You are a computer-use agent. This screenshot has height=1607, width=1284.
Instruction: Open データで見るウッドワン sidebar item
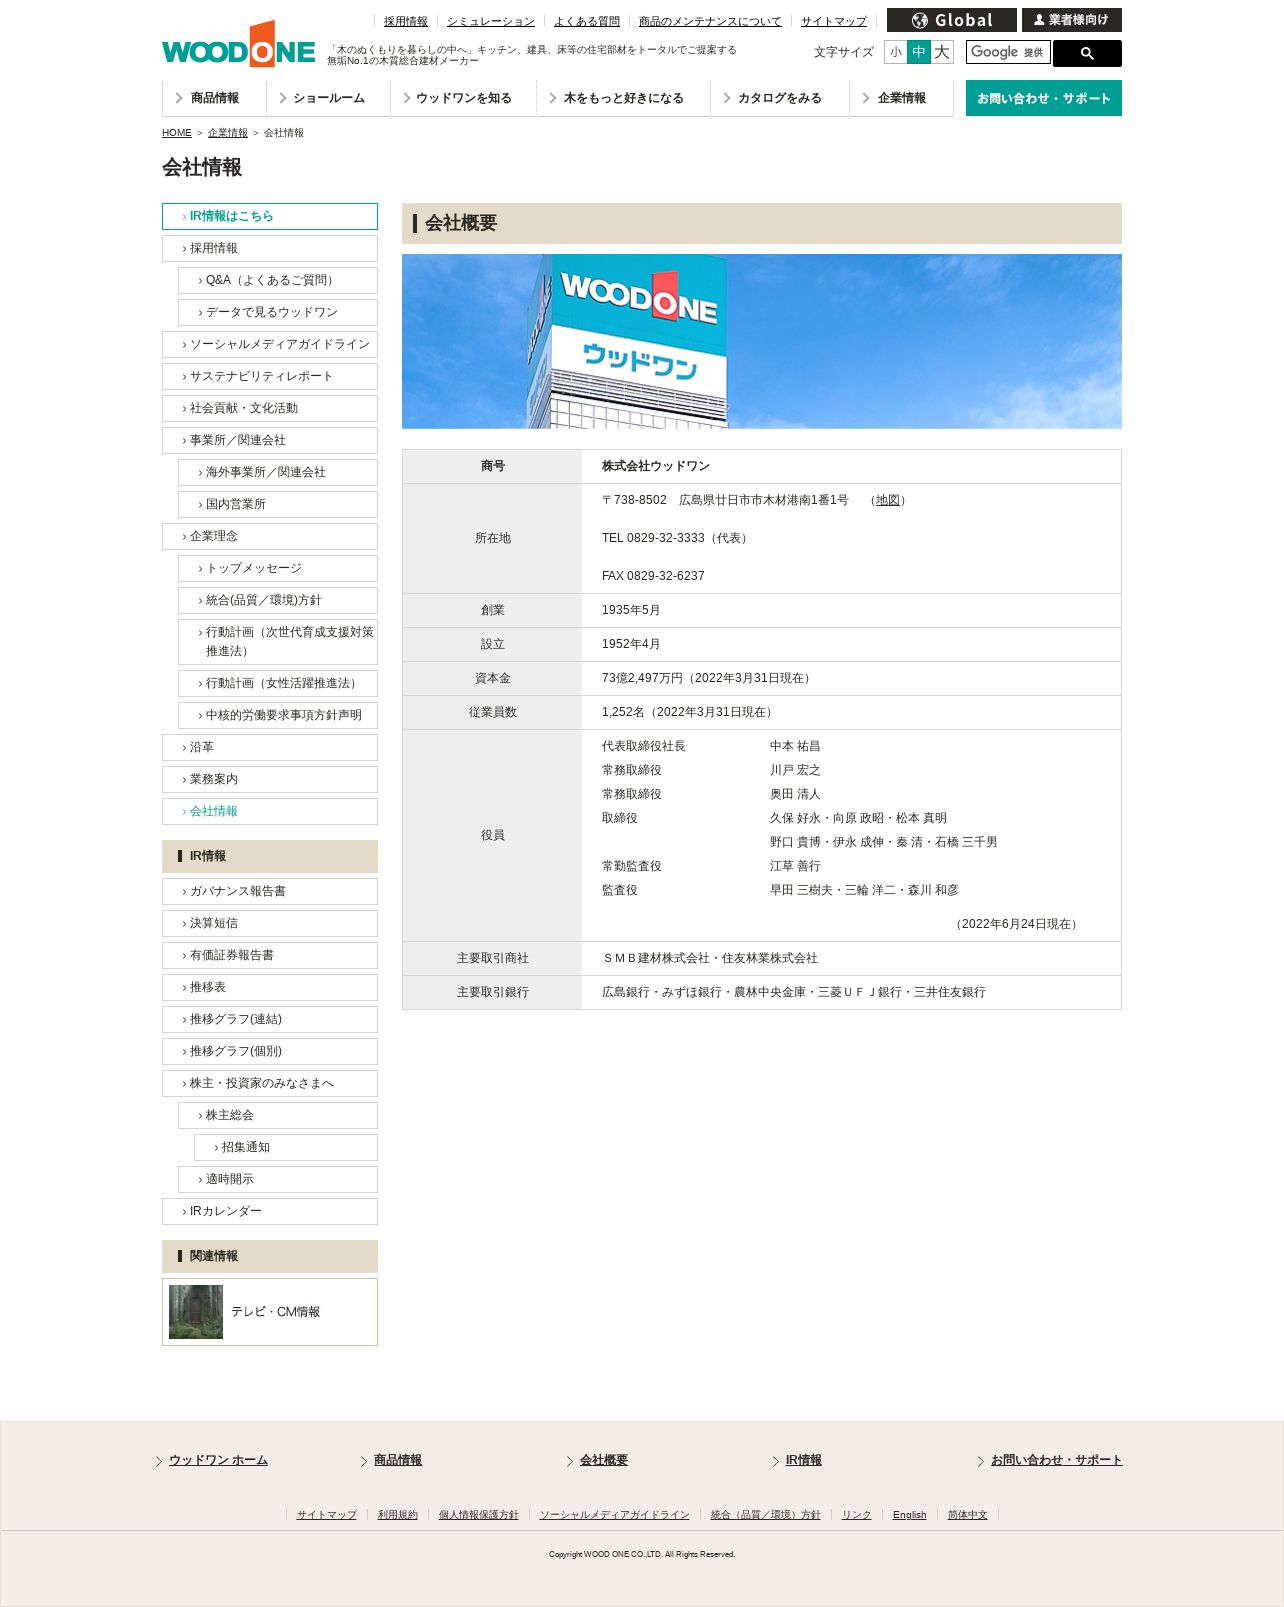[x=278, y=312]
